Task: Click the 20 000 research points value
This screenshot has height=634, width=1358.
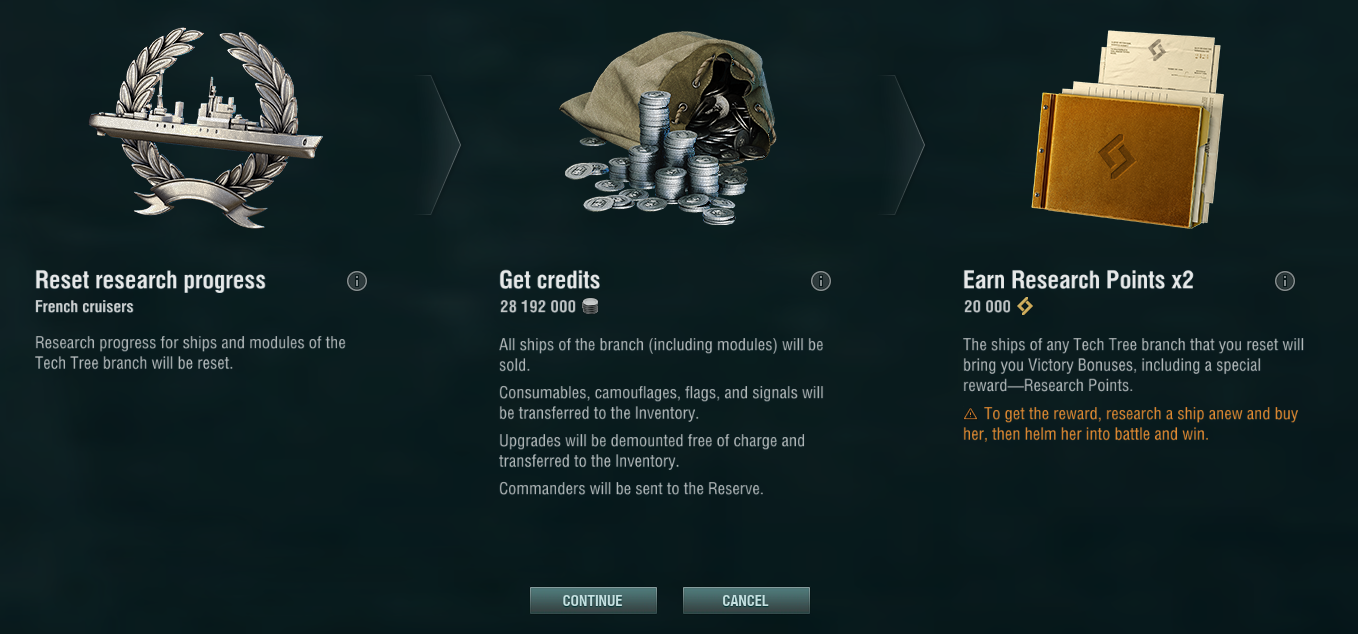Action: pos(987,307)
